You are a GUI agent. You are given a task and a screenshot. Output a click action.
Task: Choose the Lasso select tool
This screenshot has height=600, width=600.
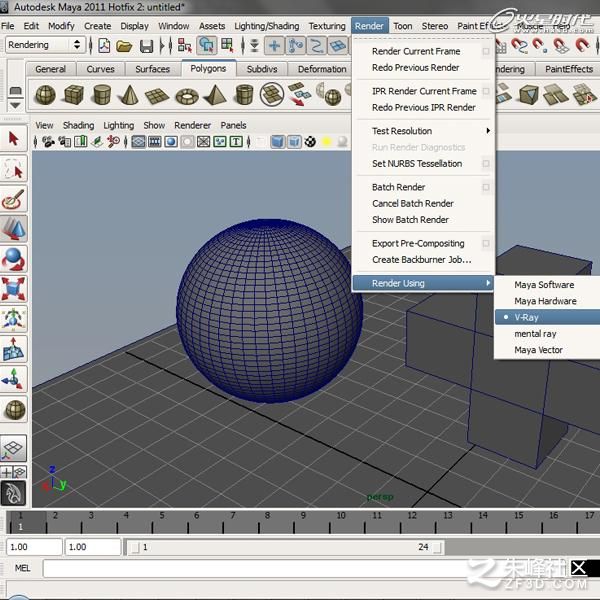[x=14, y=169]
